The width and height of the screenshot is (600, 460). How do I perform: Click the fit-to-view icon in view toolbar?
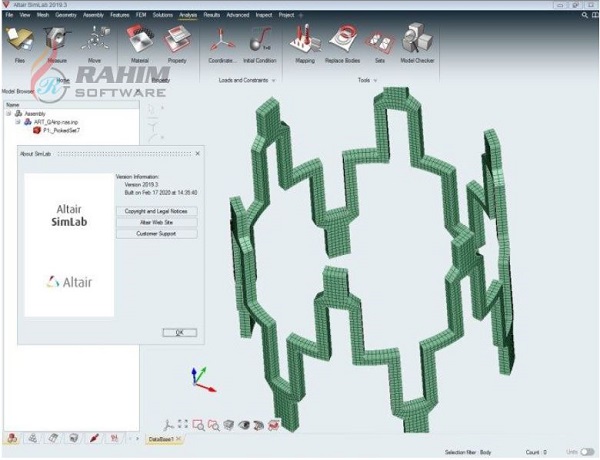tap(183, 424)
